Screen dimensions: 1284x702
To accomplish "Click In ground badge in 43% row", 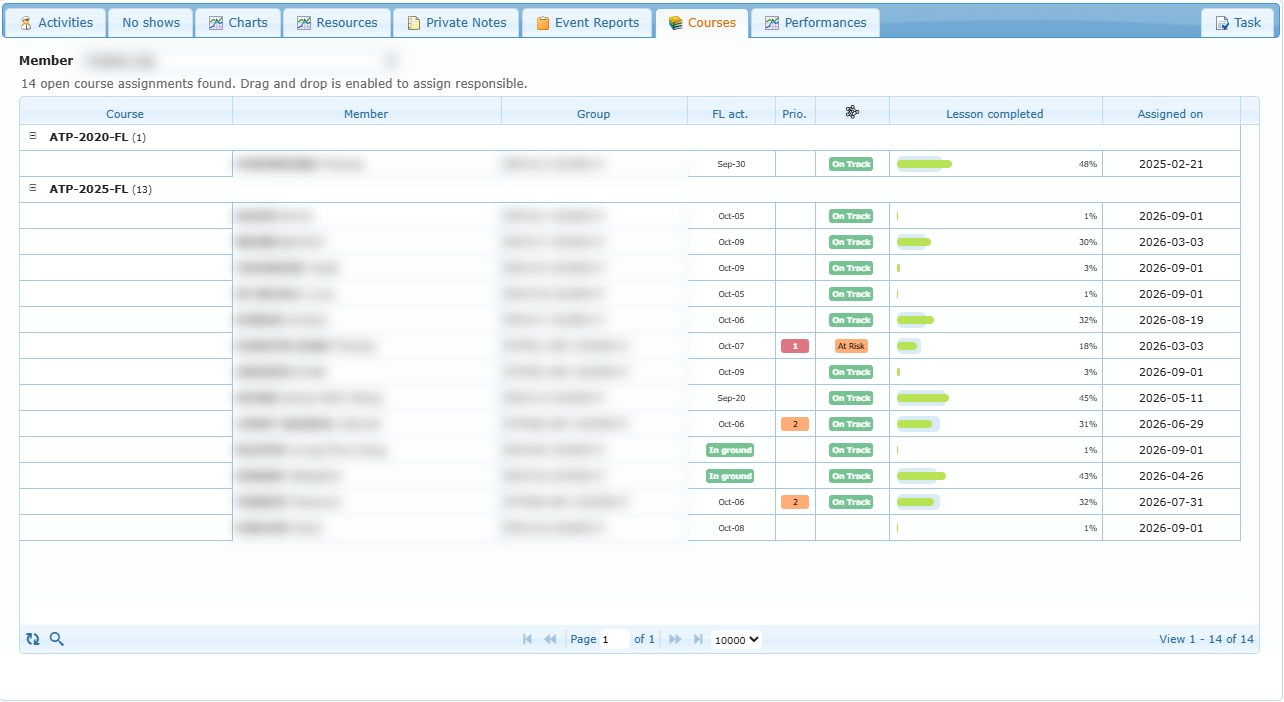I will coord(730,476).
